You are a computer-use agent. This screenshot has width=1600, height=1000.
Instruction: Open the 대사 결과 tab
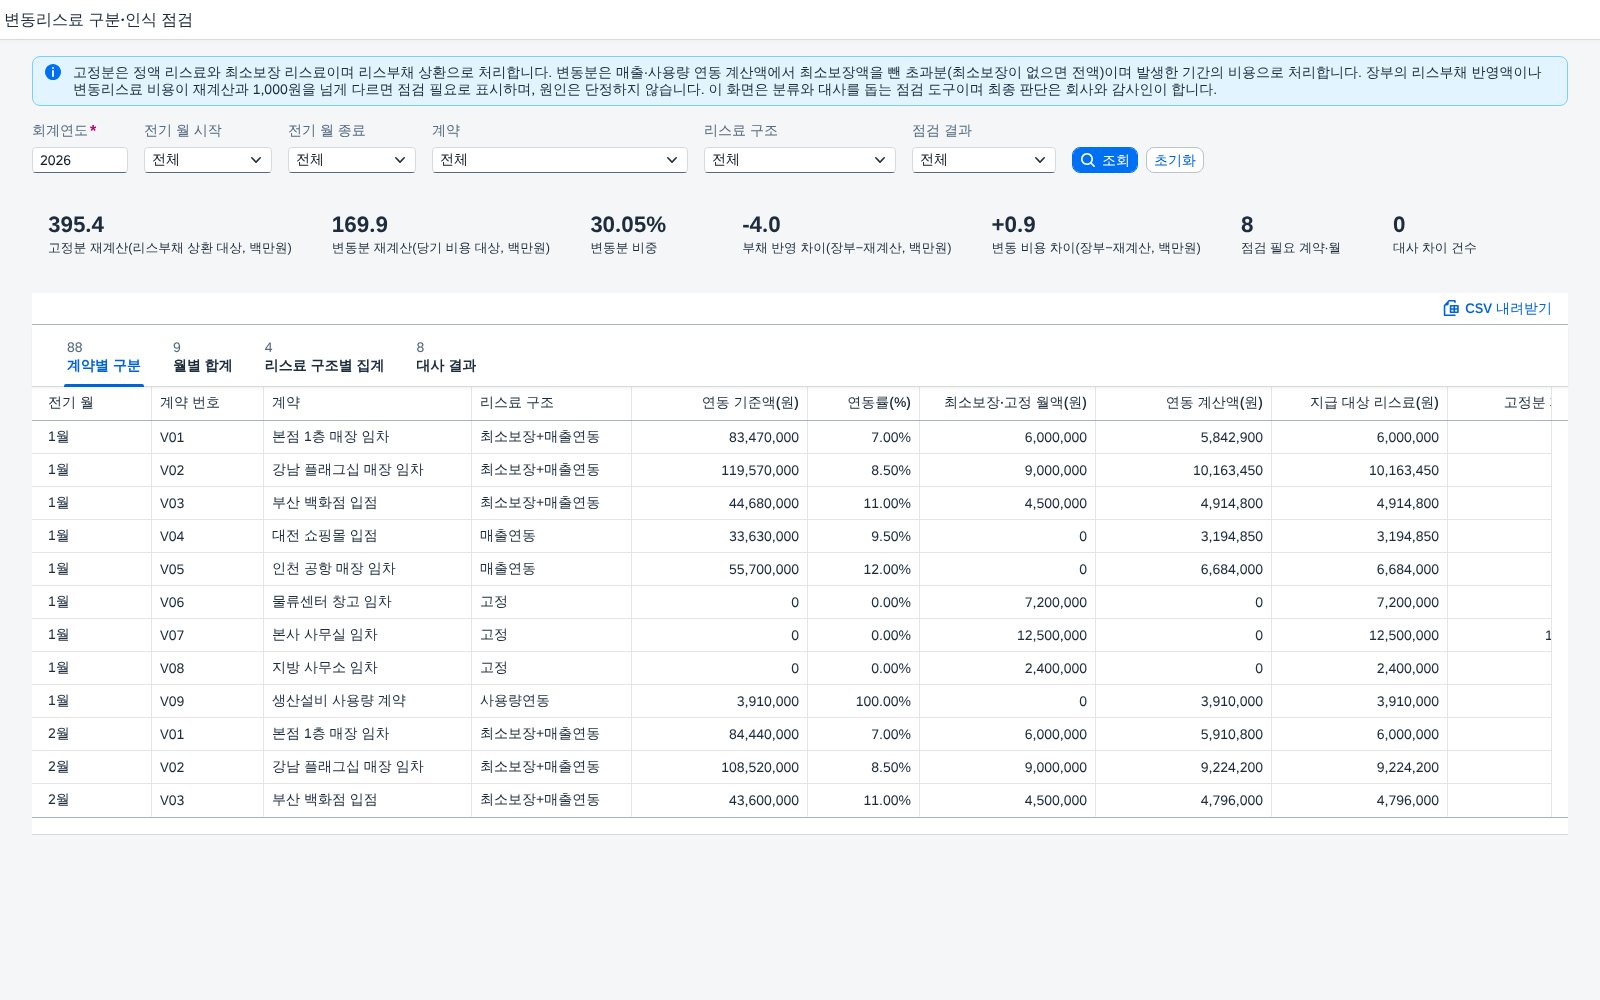point(446,358)
